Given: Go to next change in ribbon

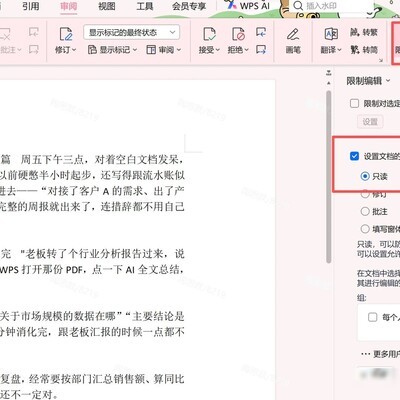Looking at the screenshot, I should (x=261, y=50).
